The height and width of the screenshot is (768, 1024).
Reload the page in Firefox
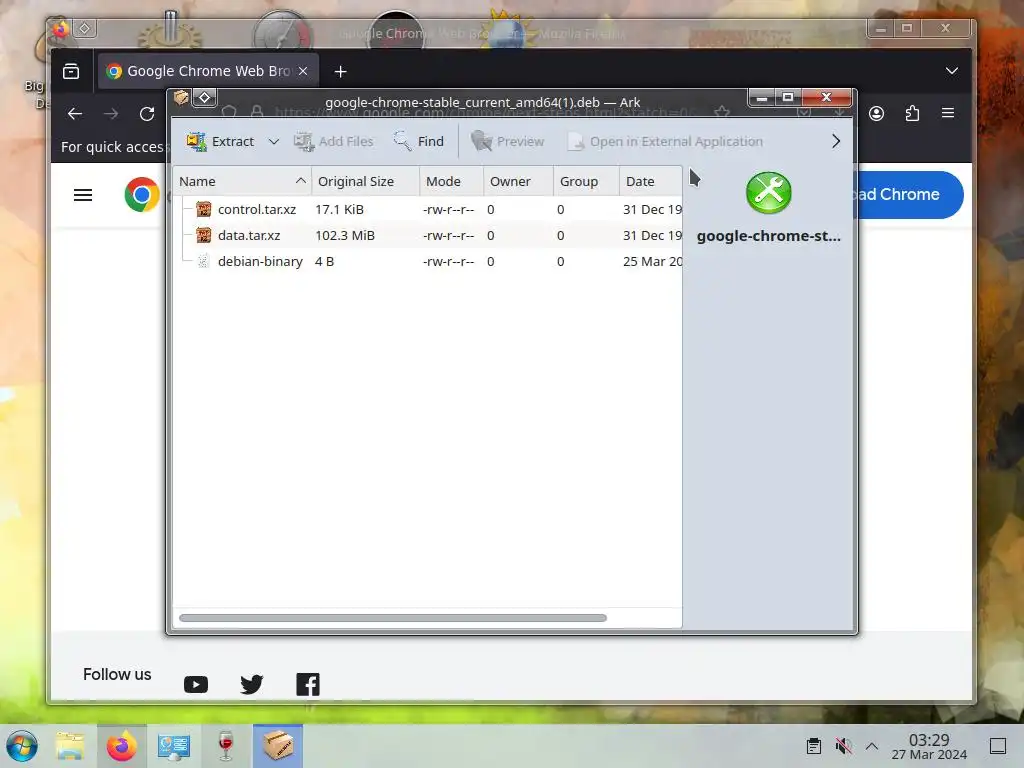[x=147, y=114]
